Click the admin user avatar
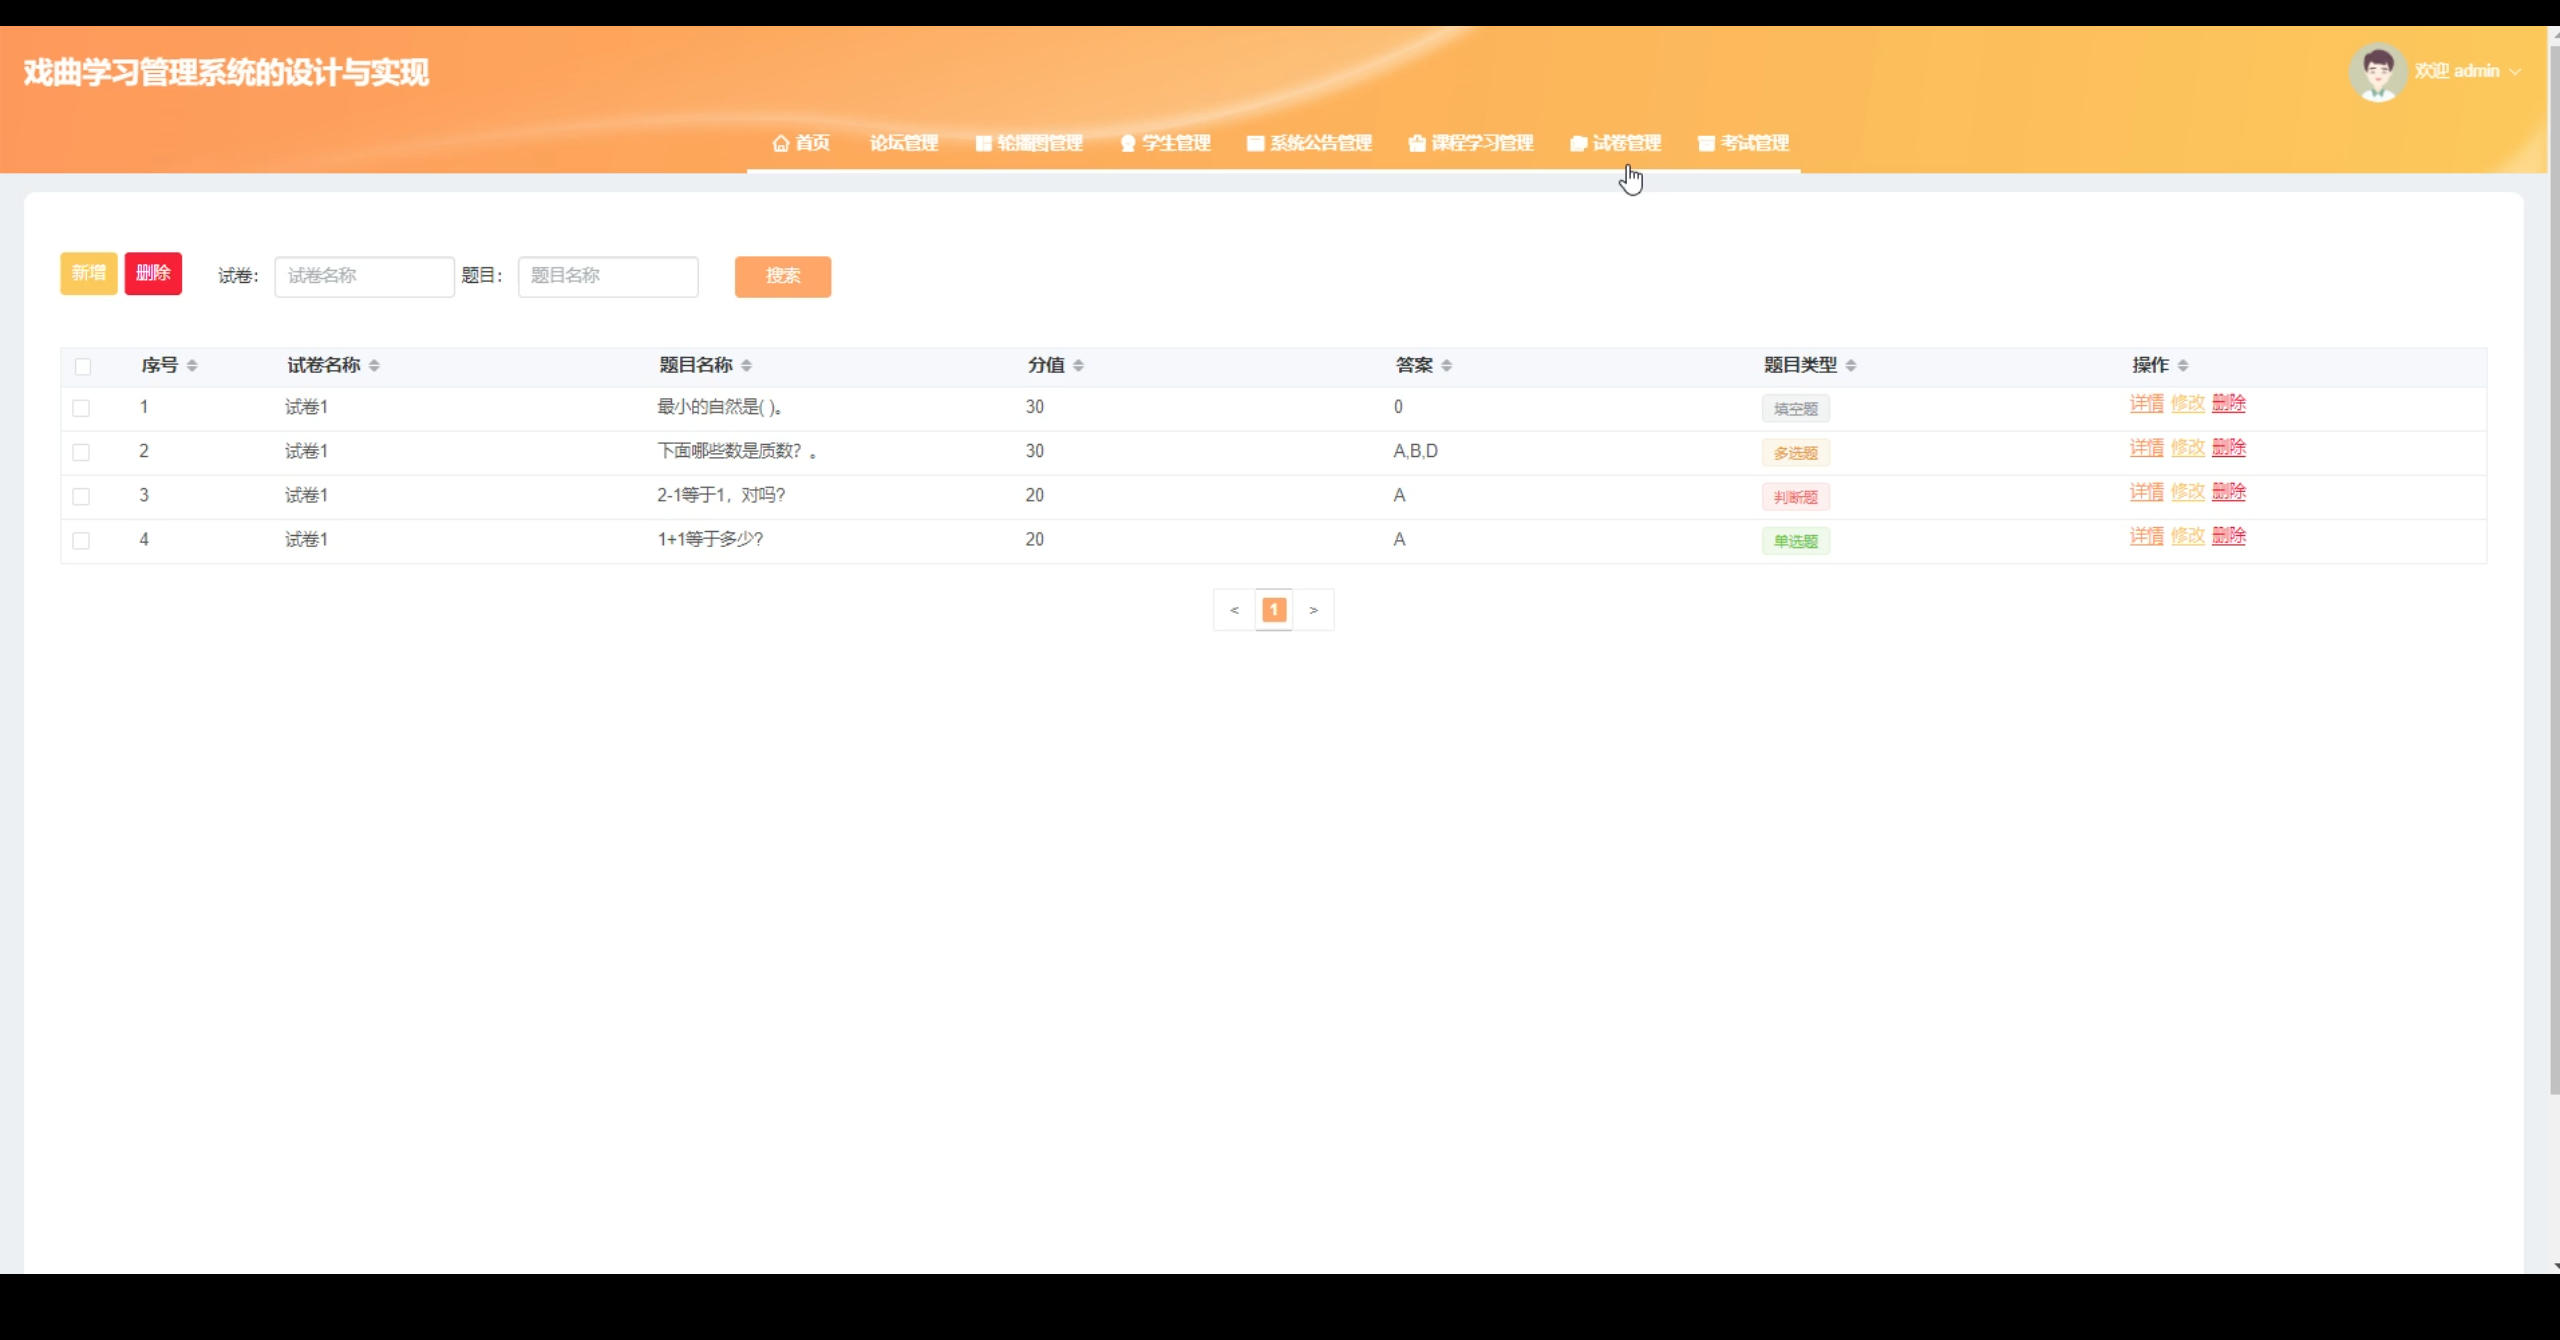This screenshot has height=1340, width=2560. (2377, 72)
